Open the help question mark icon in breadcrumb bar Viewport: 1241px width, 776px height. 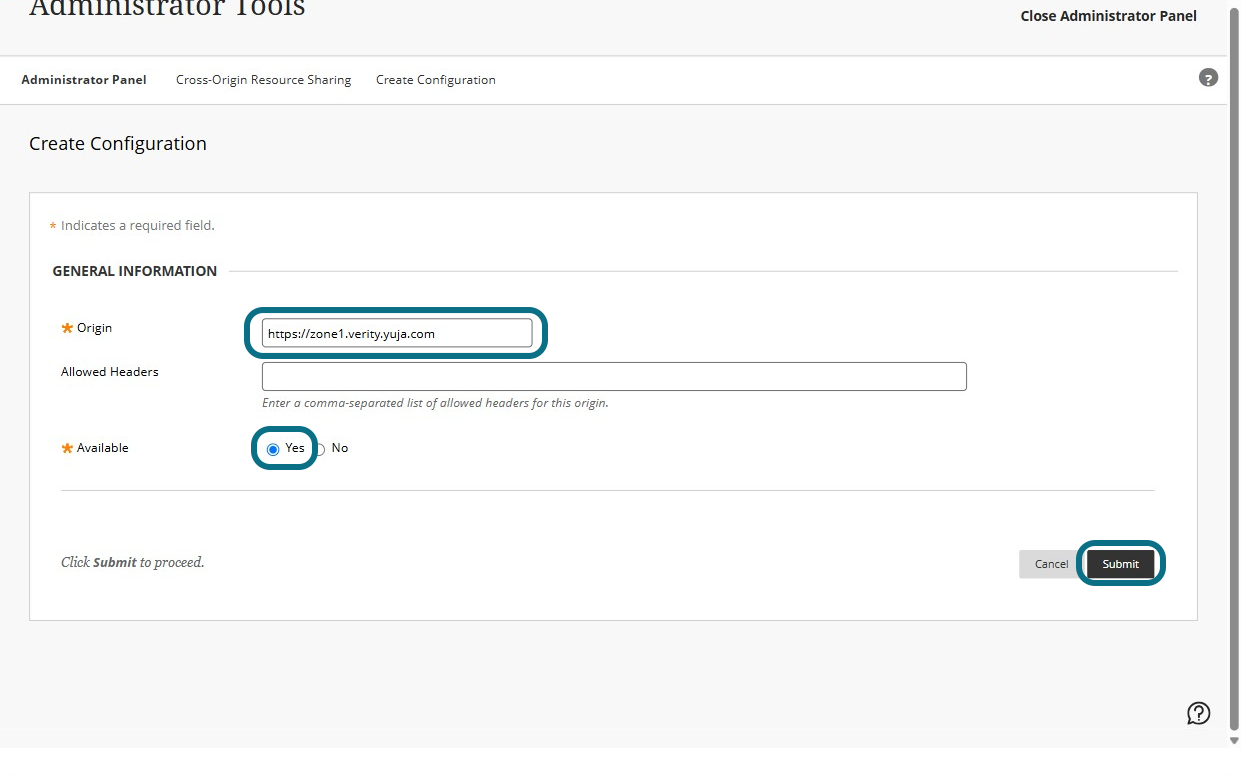coord(1208,78)
